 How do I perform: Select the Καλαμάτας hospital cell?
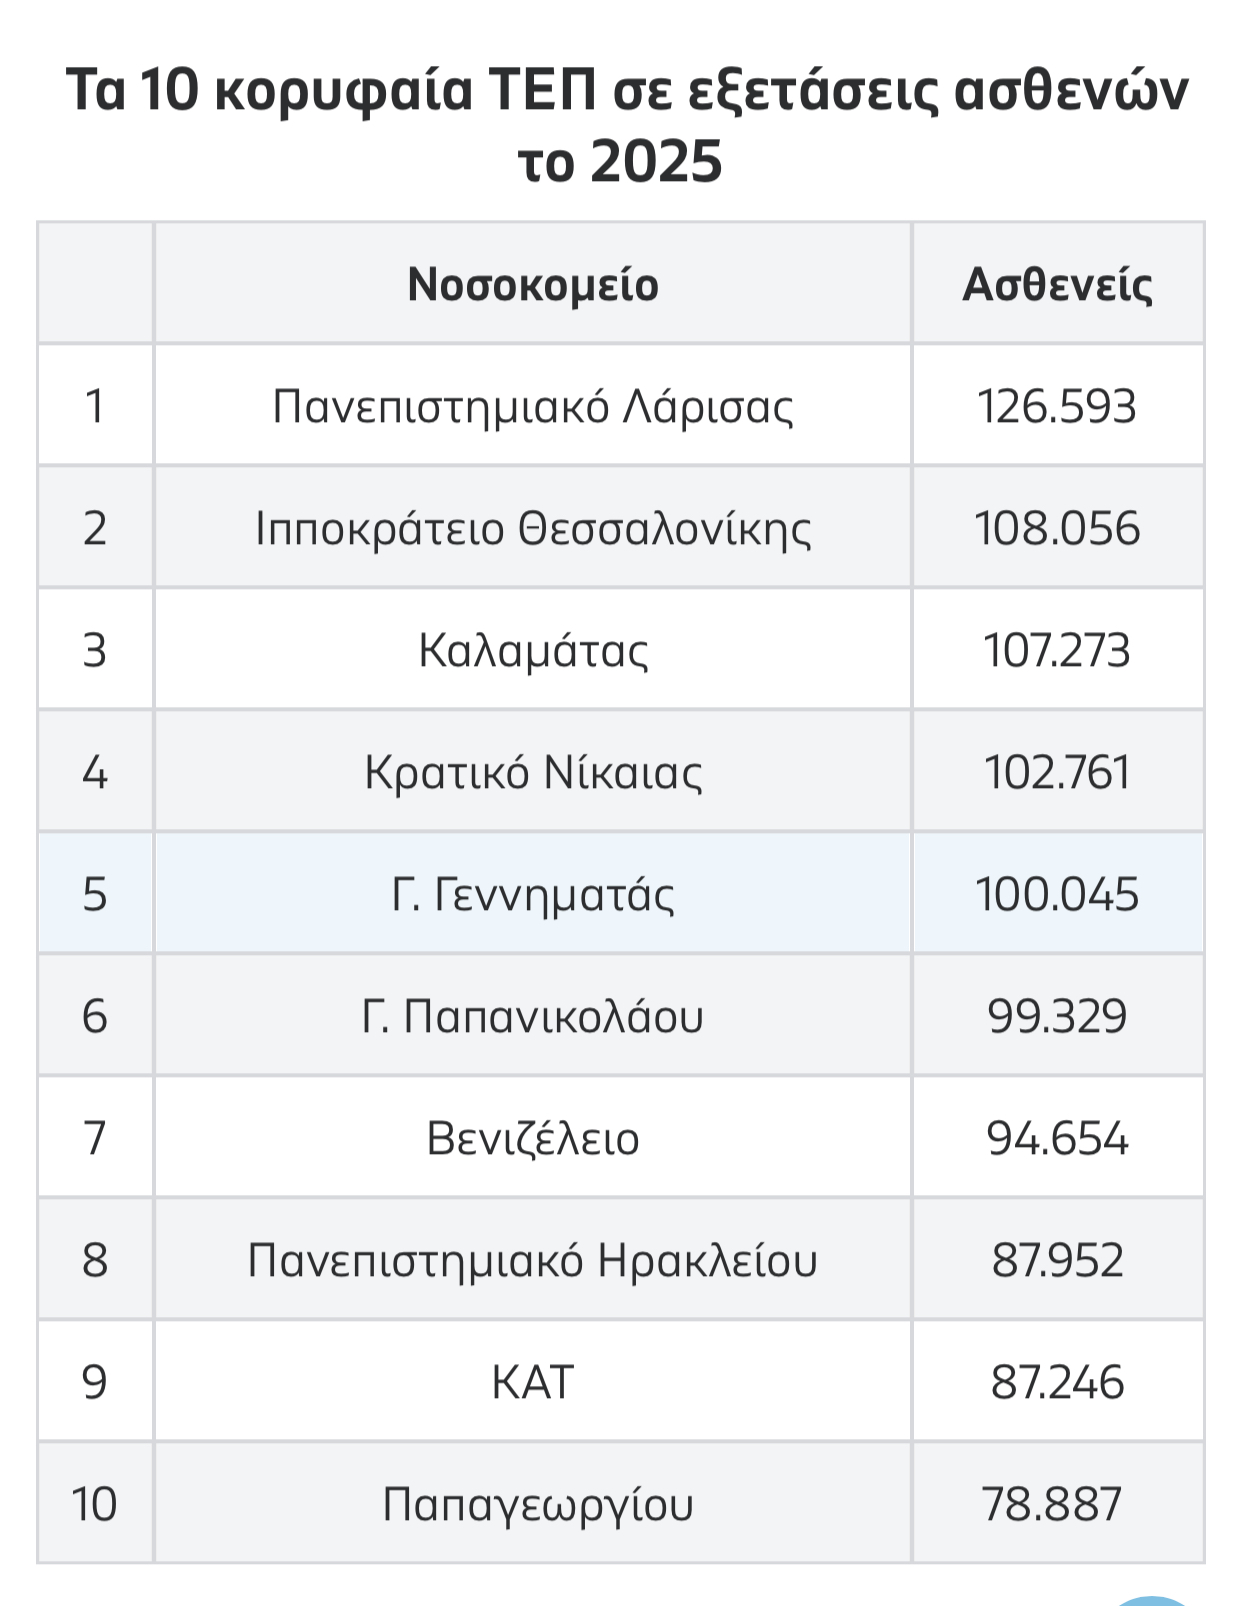point(533,651)
